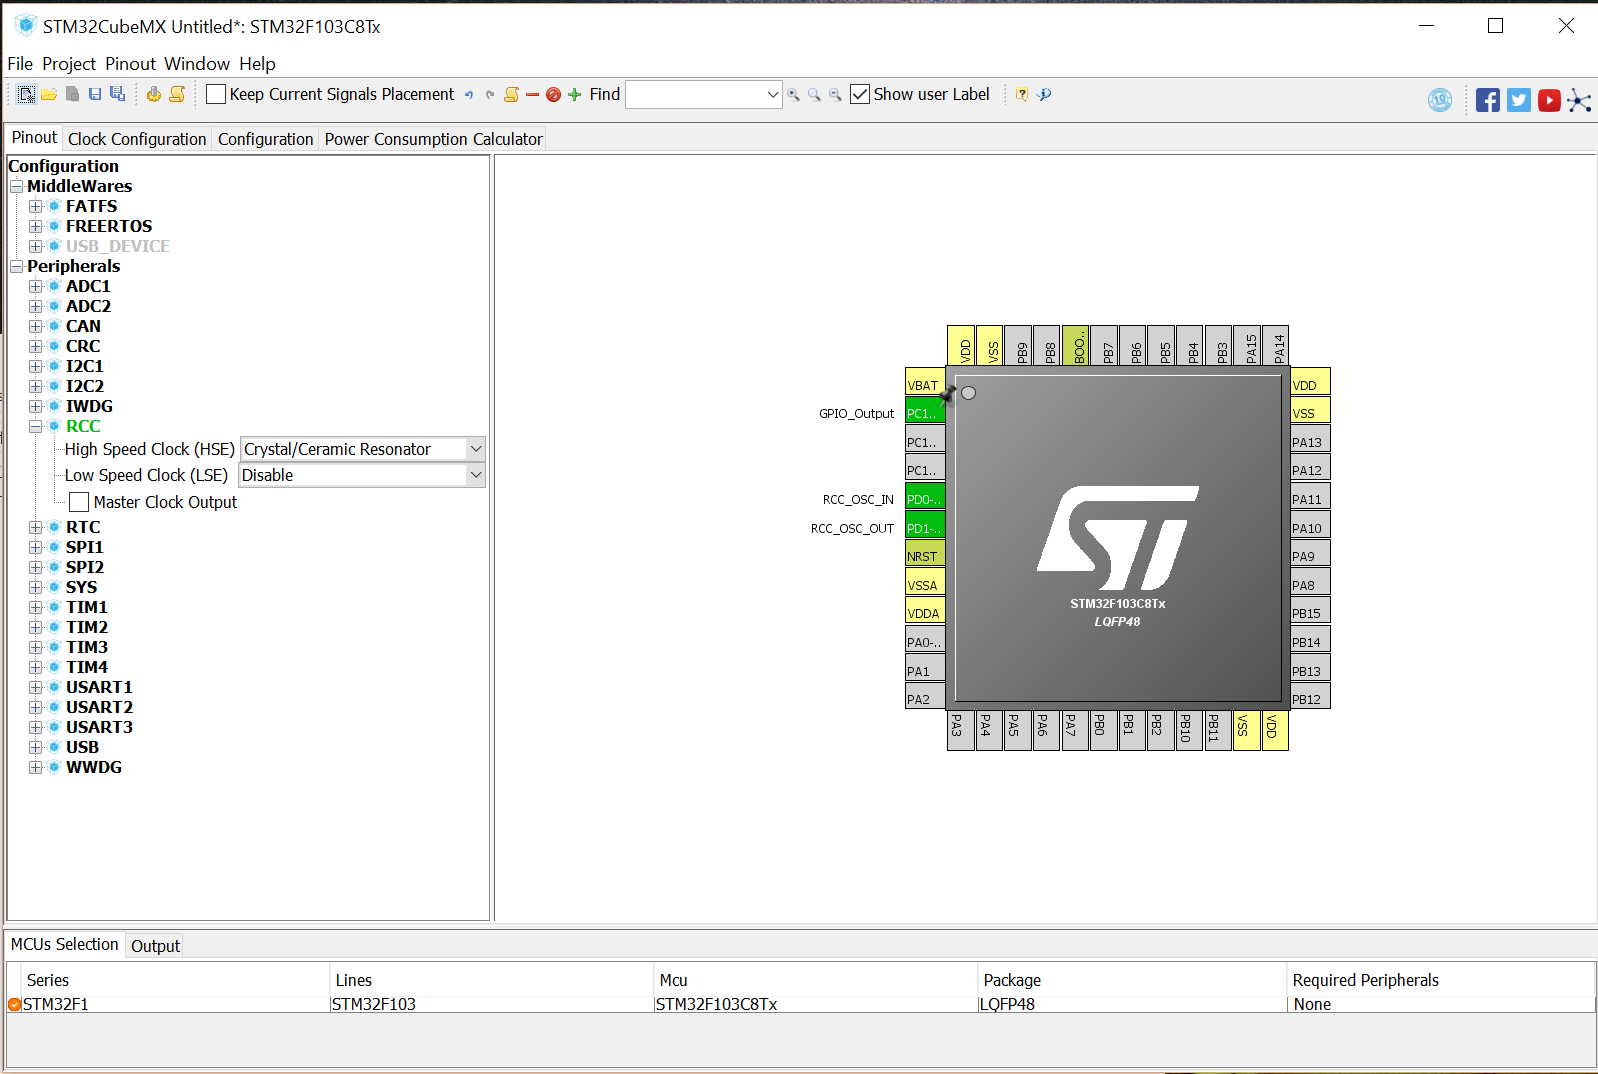Click the 10-year anniversary badge icon
This screenshot has height=1074, width=1598.
pos(1440,100)
